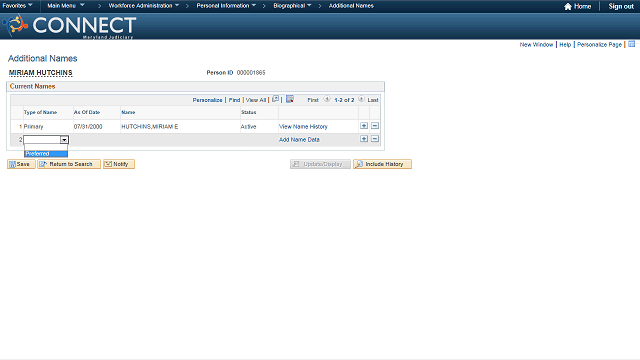Click Personalize Page link

pos(599,44)
